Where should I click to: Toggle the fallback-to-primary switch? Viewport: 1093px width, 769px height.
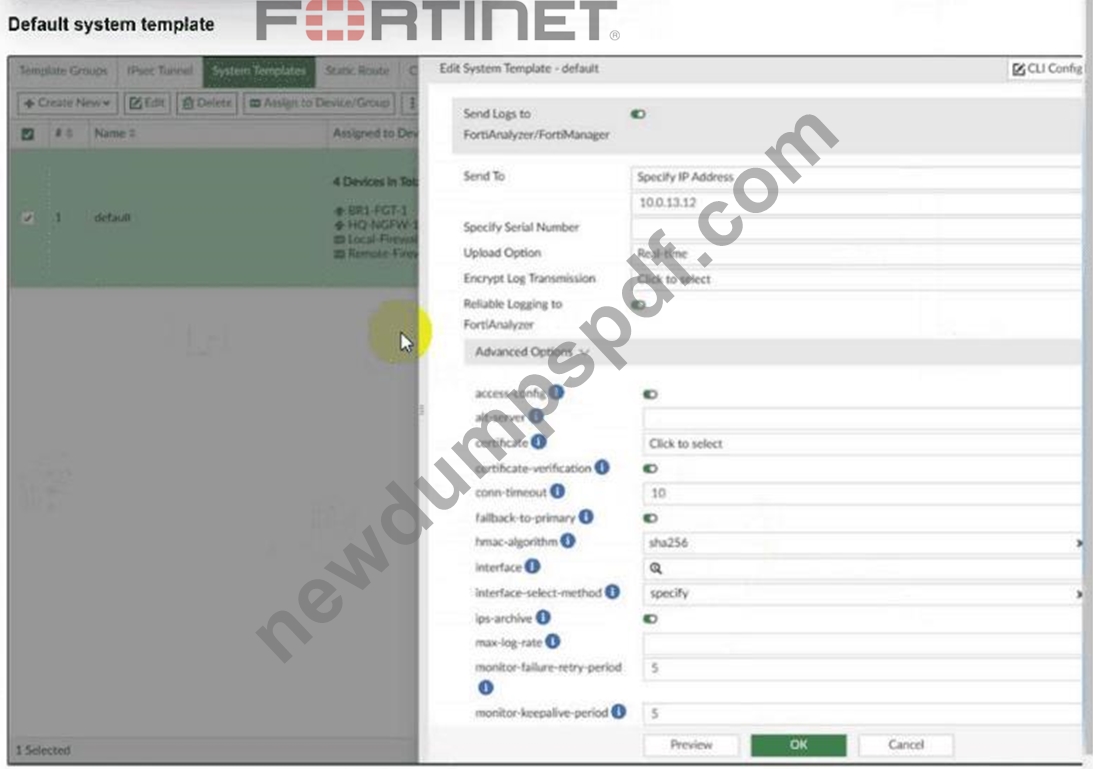[x=650, y=518]
